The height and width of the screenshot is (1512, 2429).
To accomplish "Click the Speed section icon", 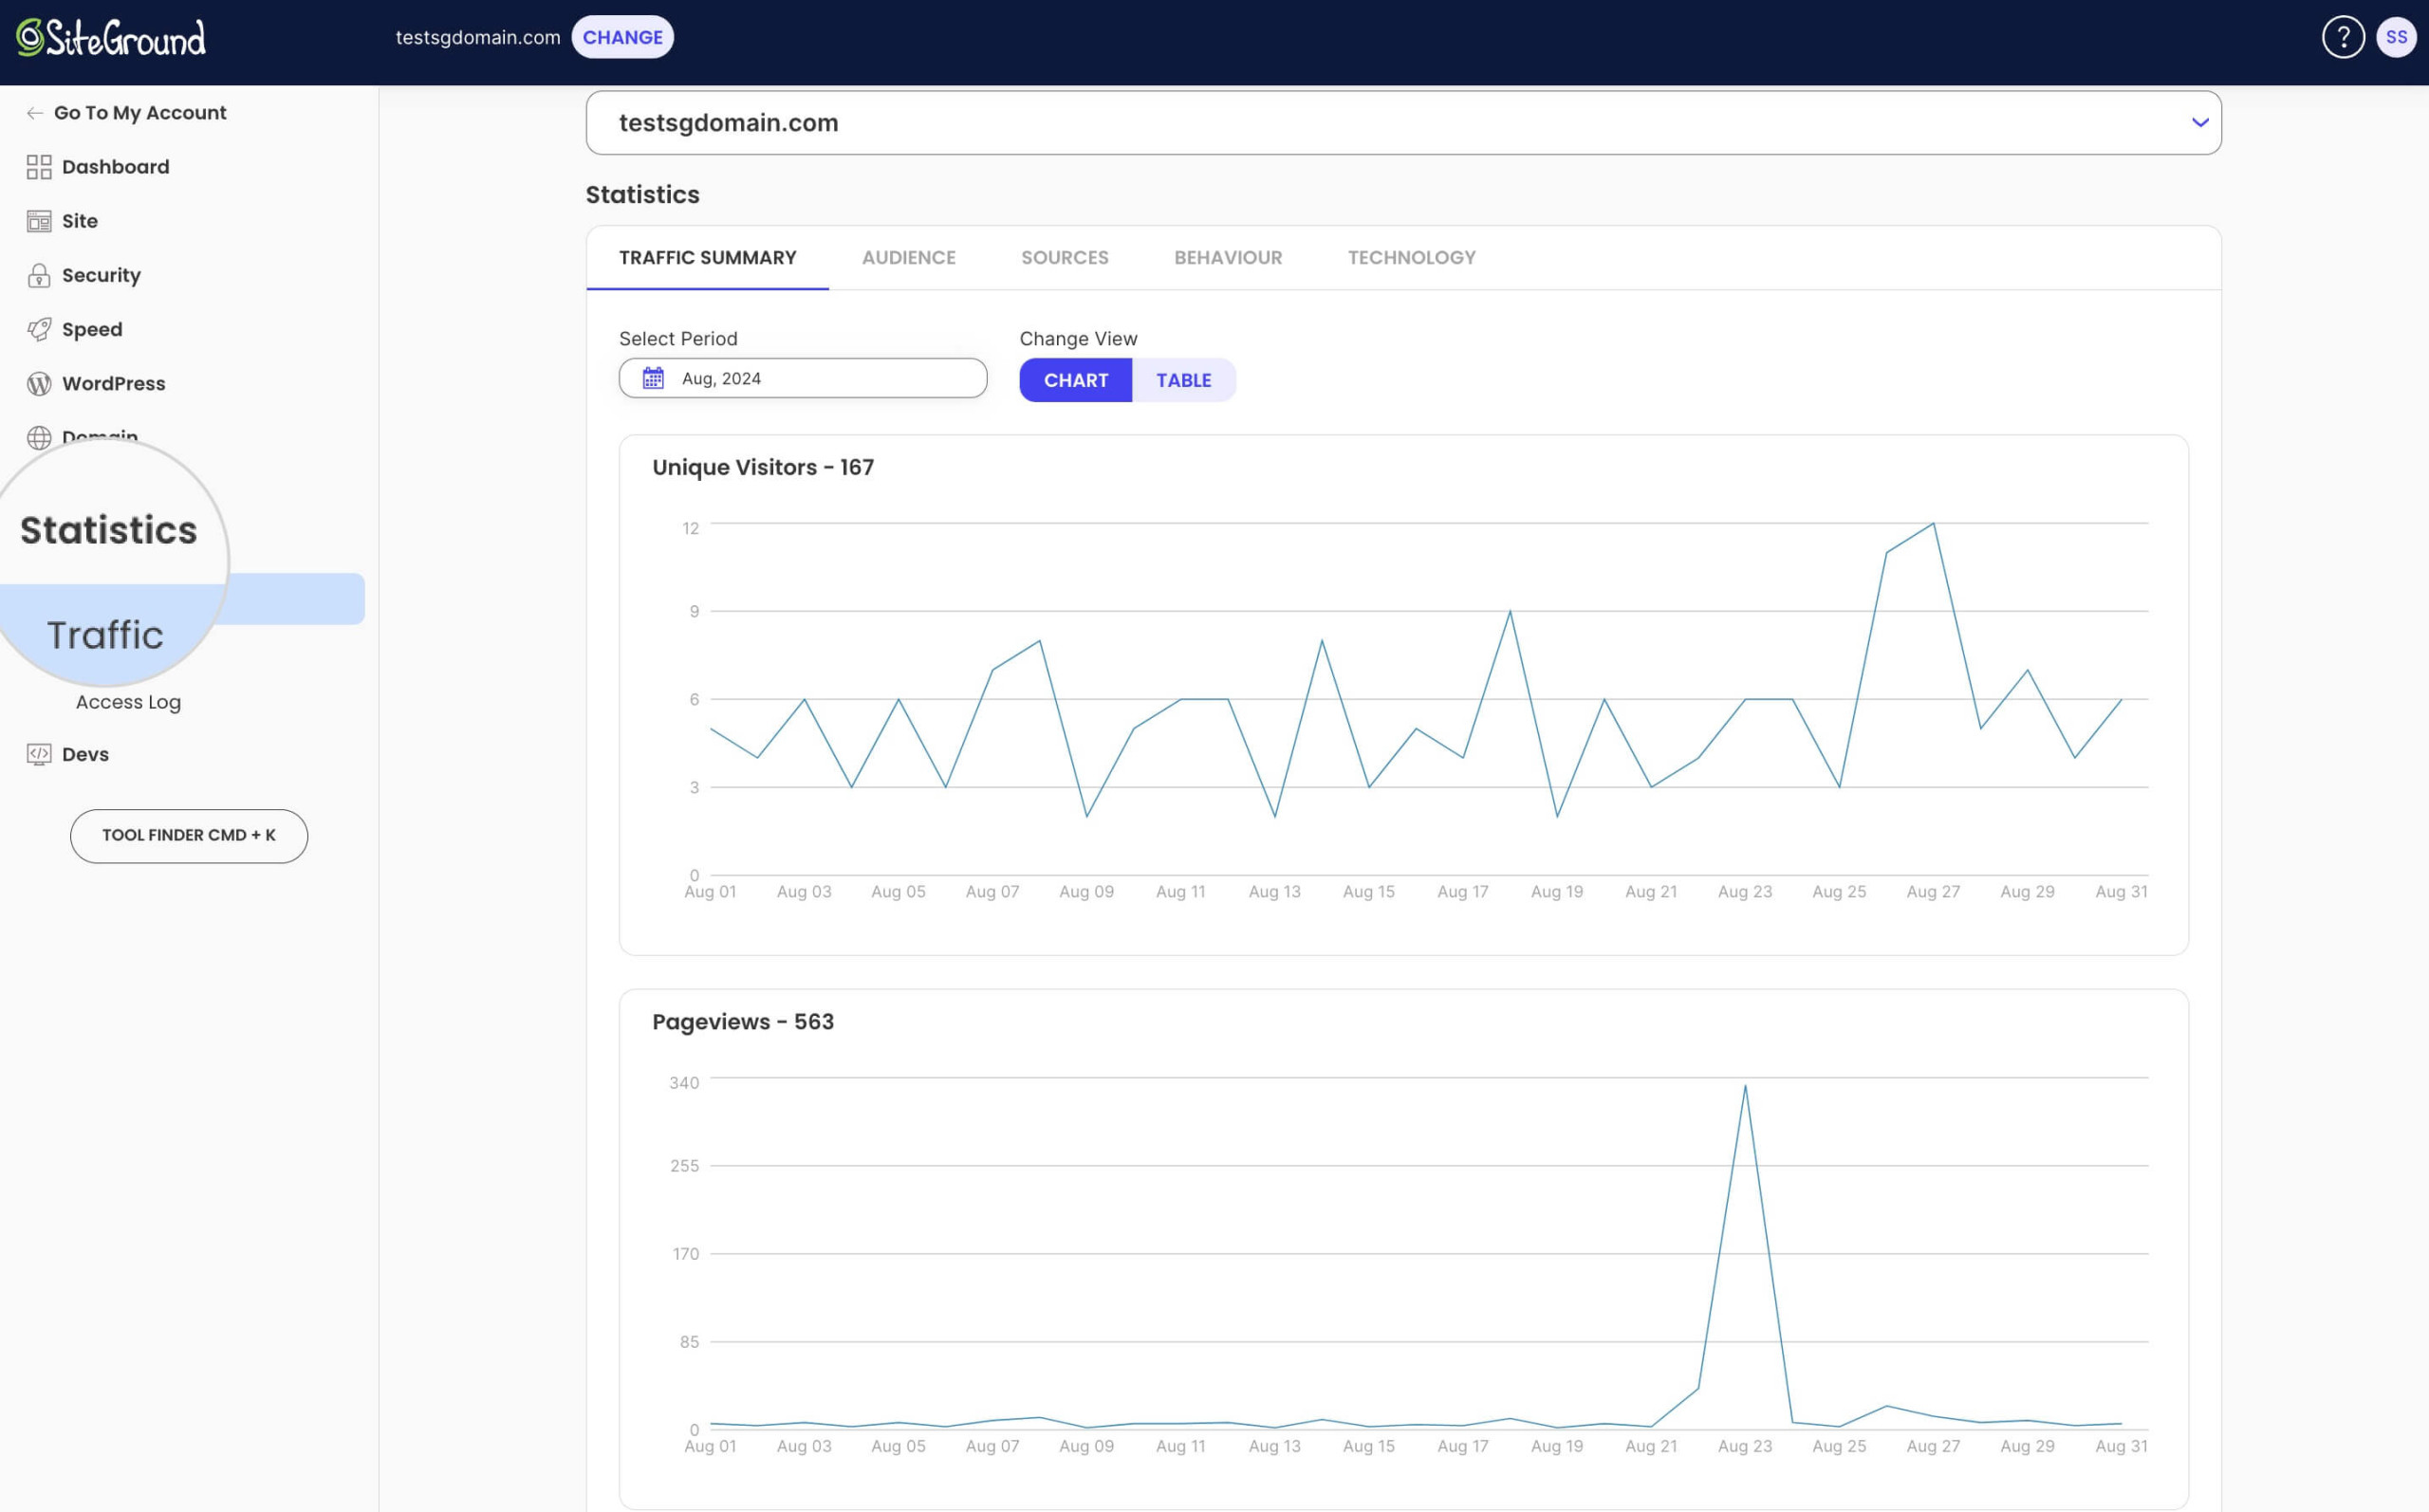I will pos(38,329).
